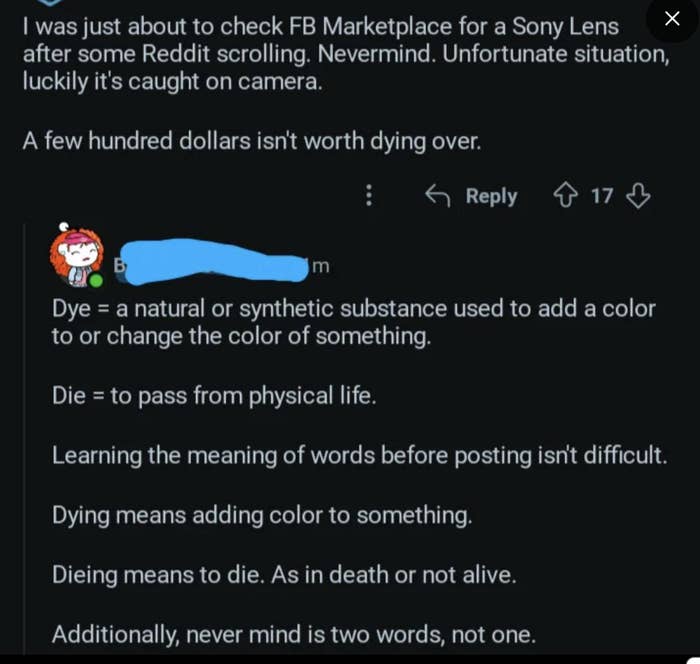Click the 'Die = to pass' line
Image resolution: width=700 pixels, height=664 pixels.
214,396
